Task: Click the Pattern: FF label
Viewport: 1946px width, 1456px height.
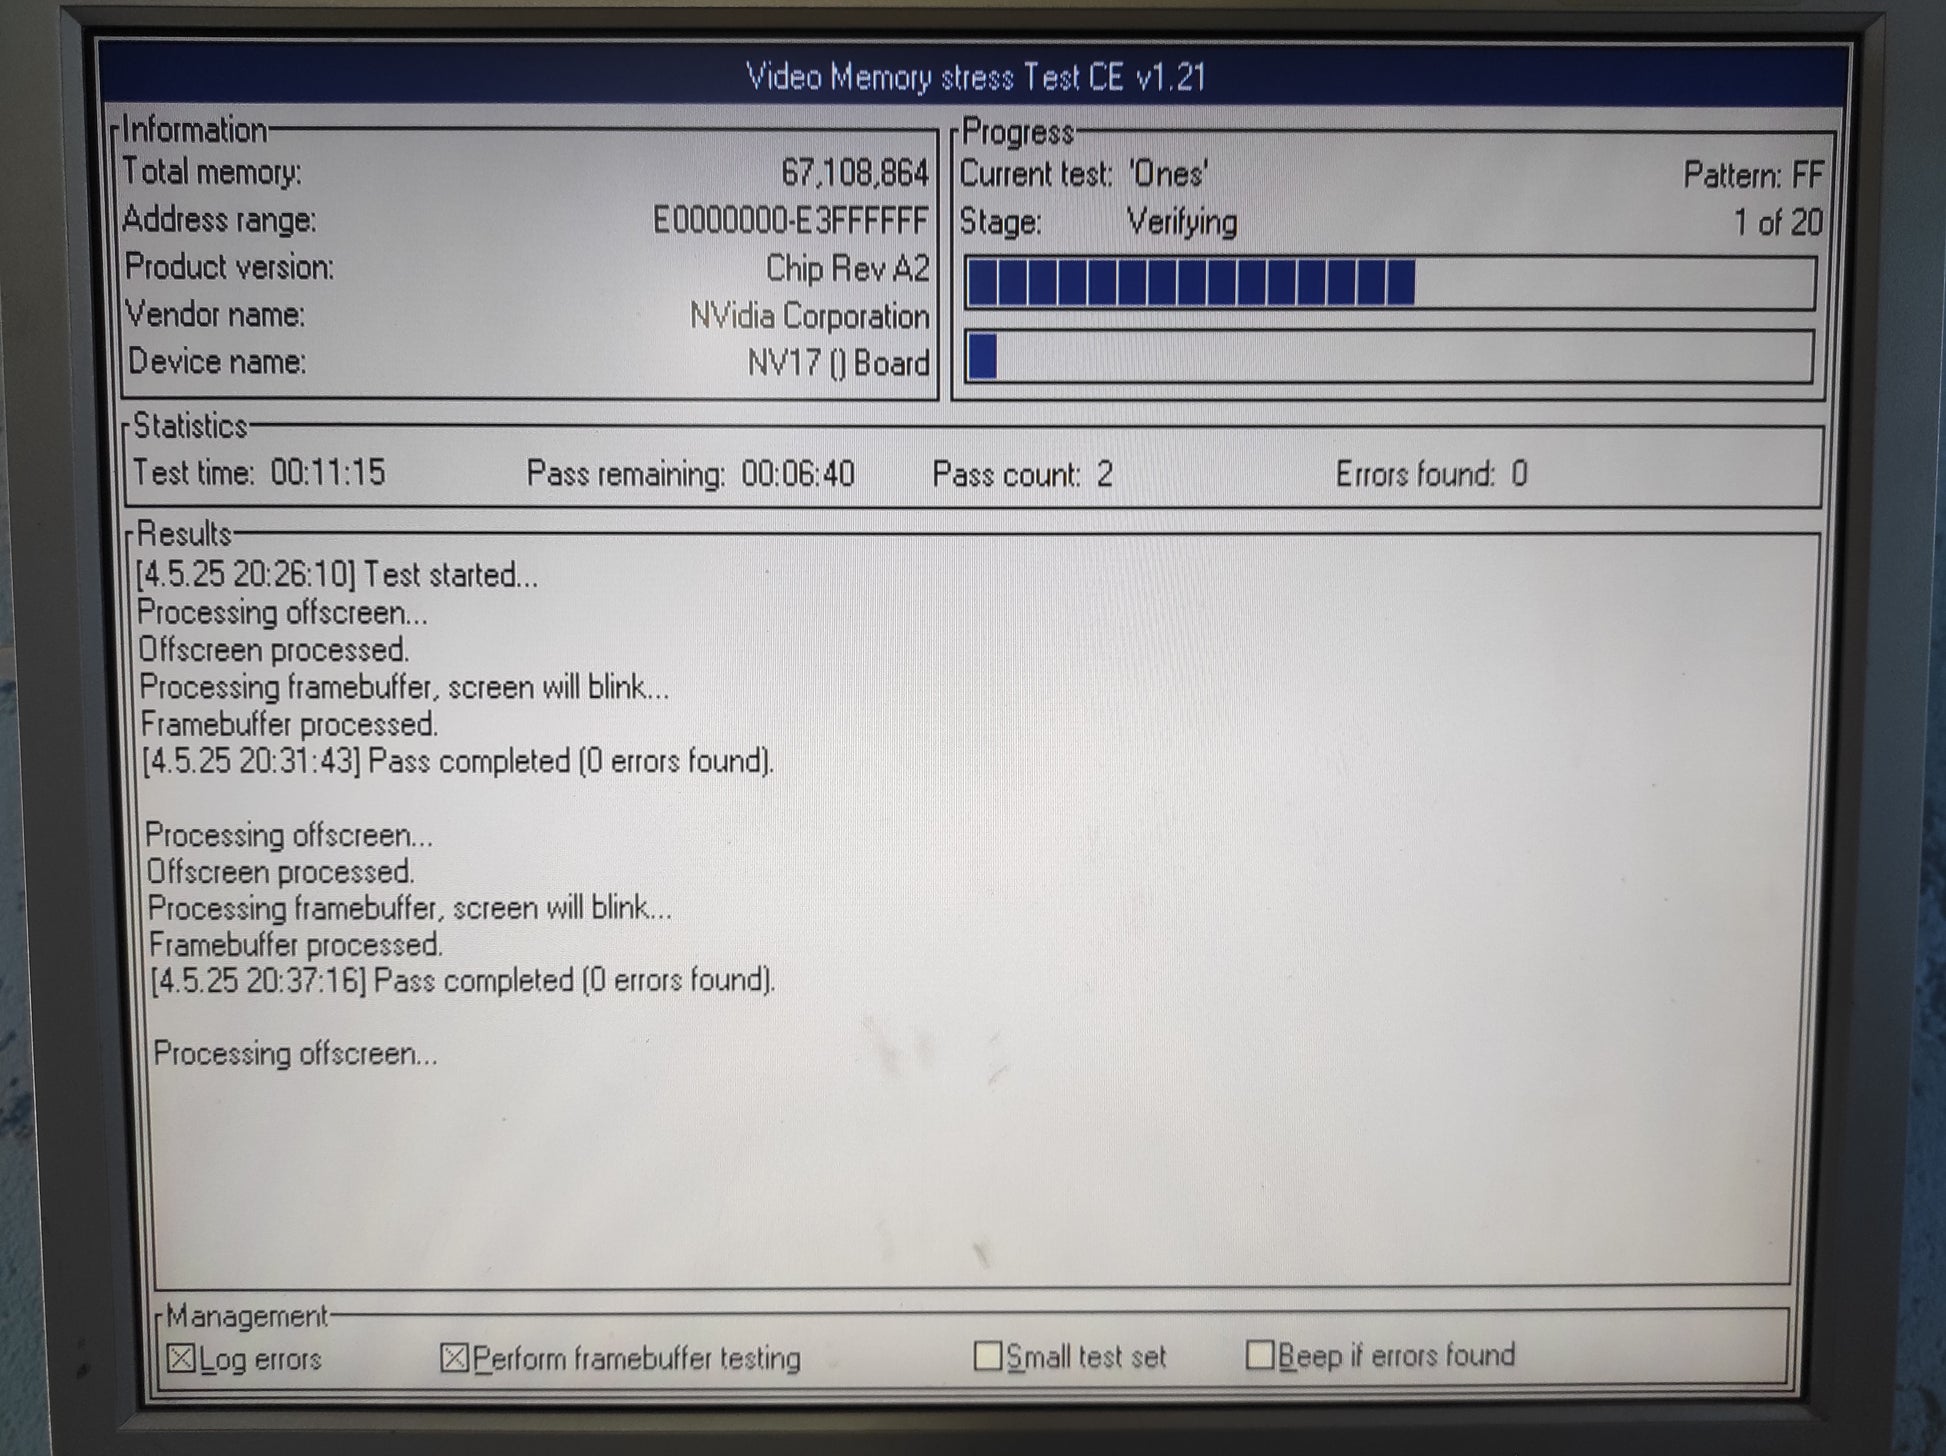Action: pos(1752,175)
